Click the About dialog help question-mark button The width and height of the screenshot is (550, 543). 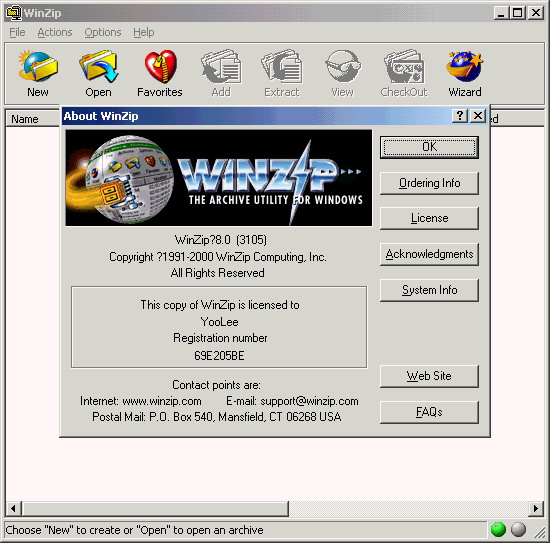tap(460, 115)
